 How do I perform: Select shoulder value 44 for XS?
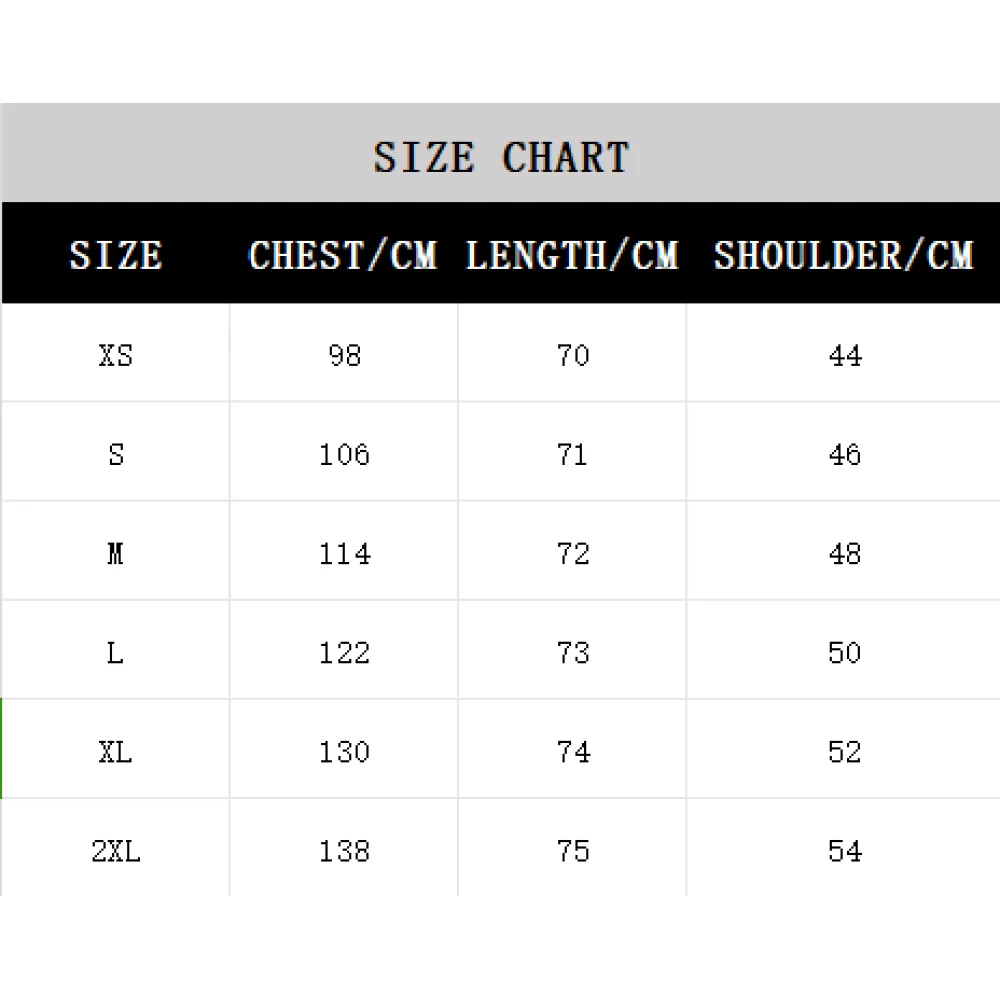(x=845, y=355)
